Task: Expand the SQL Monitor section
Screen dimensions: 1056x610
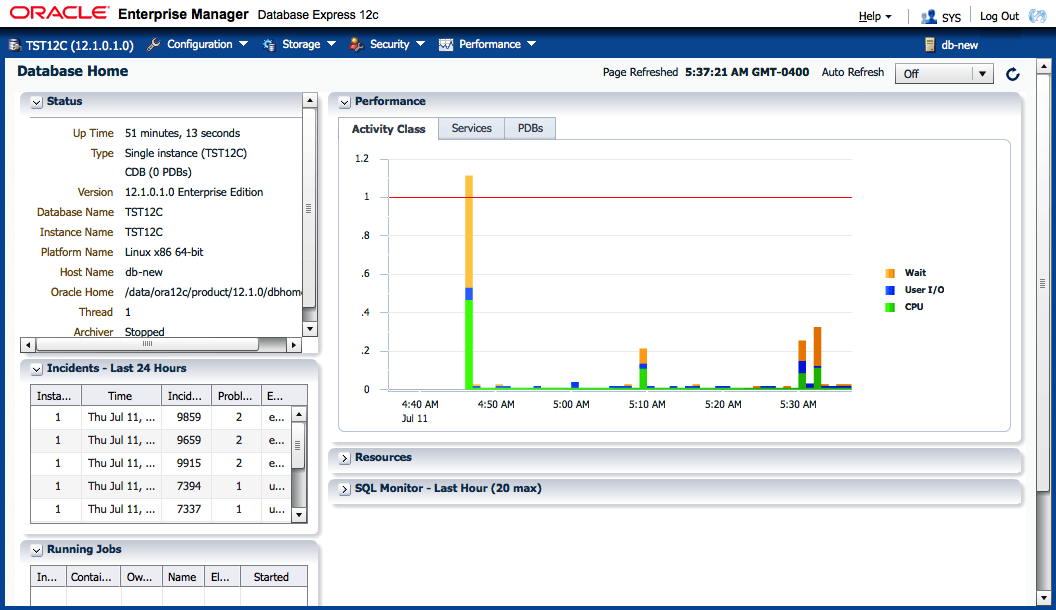Action: [x=345, y=489]
